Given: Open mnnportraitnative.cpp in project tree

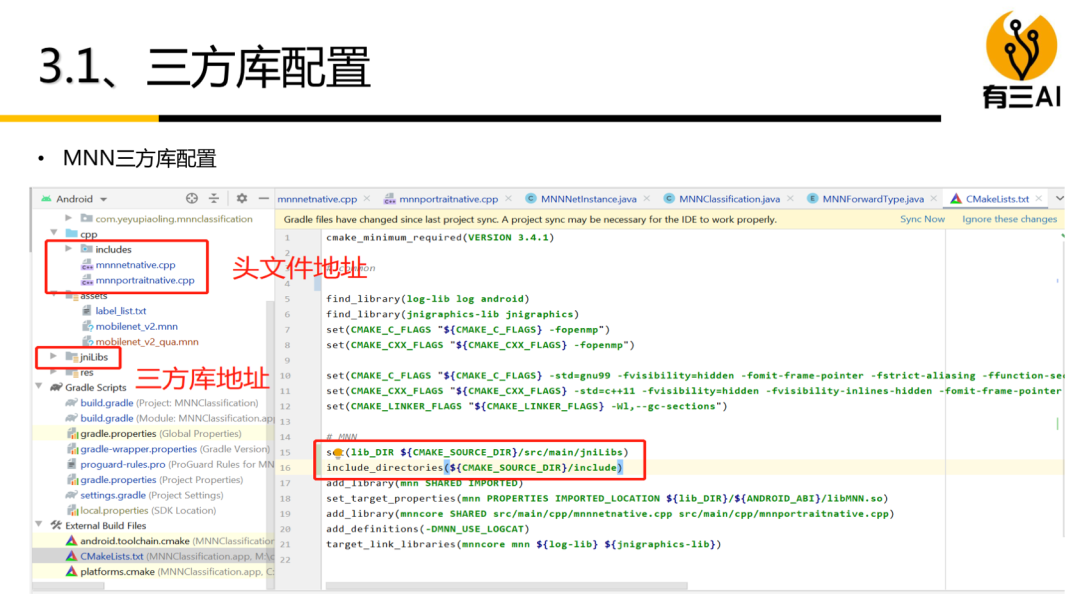Looking at the screenshot, I should click(x=145, y=280).
